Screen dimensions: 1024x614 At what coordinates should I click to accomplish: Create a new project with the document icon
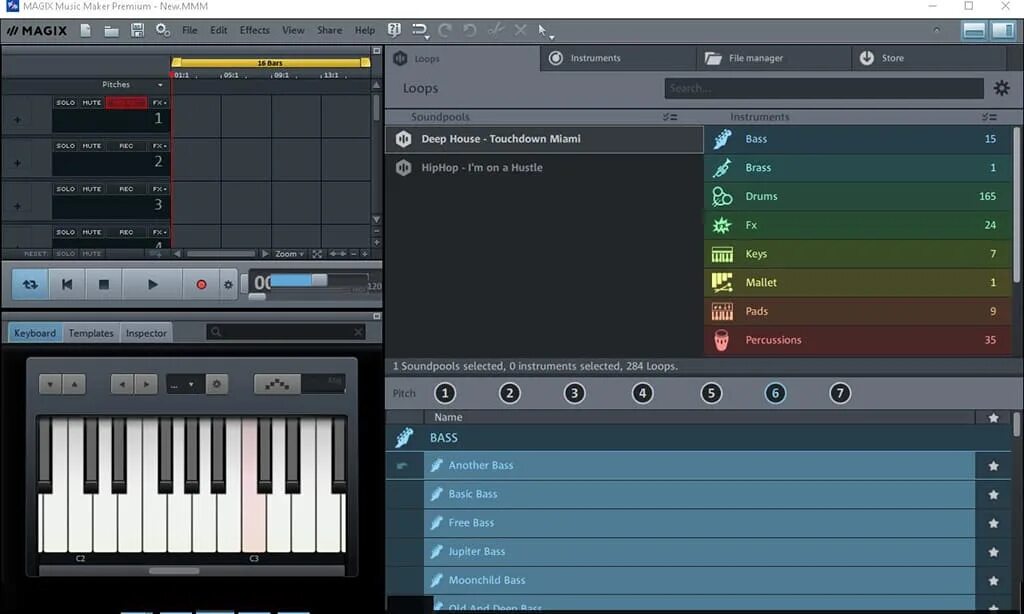pyautogui.click(x=86, y=30)
